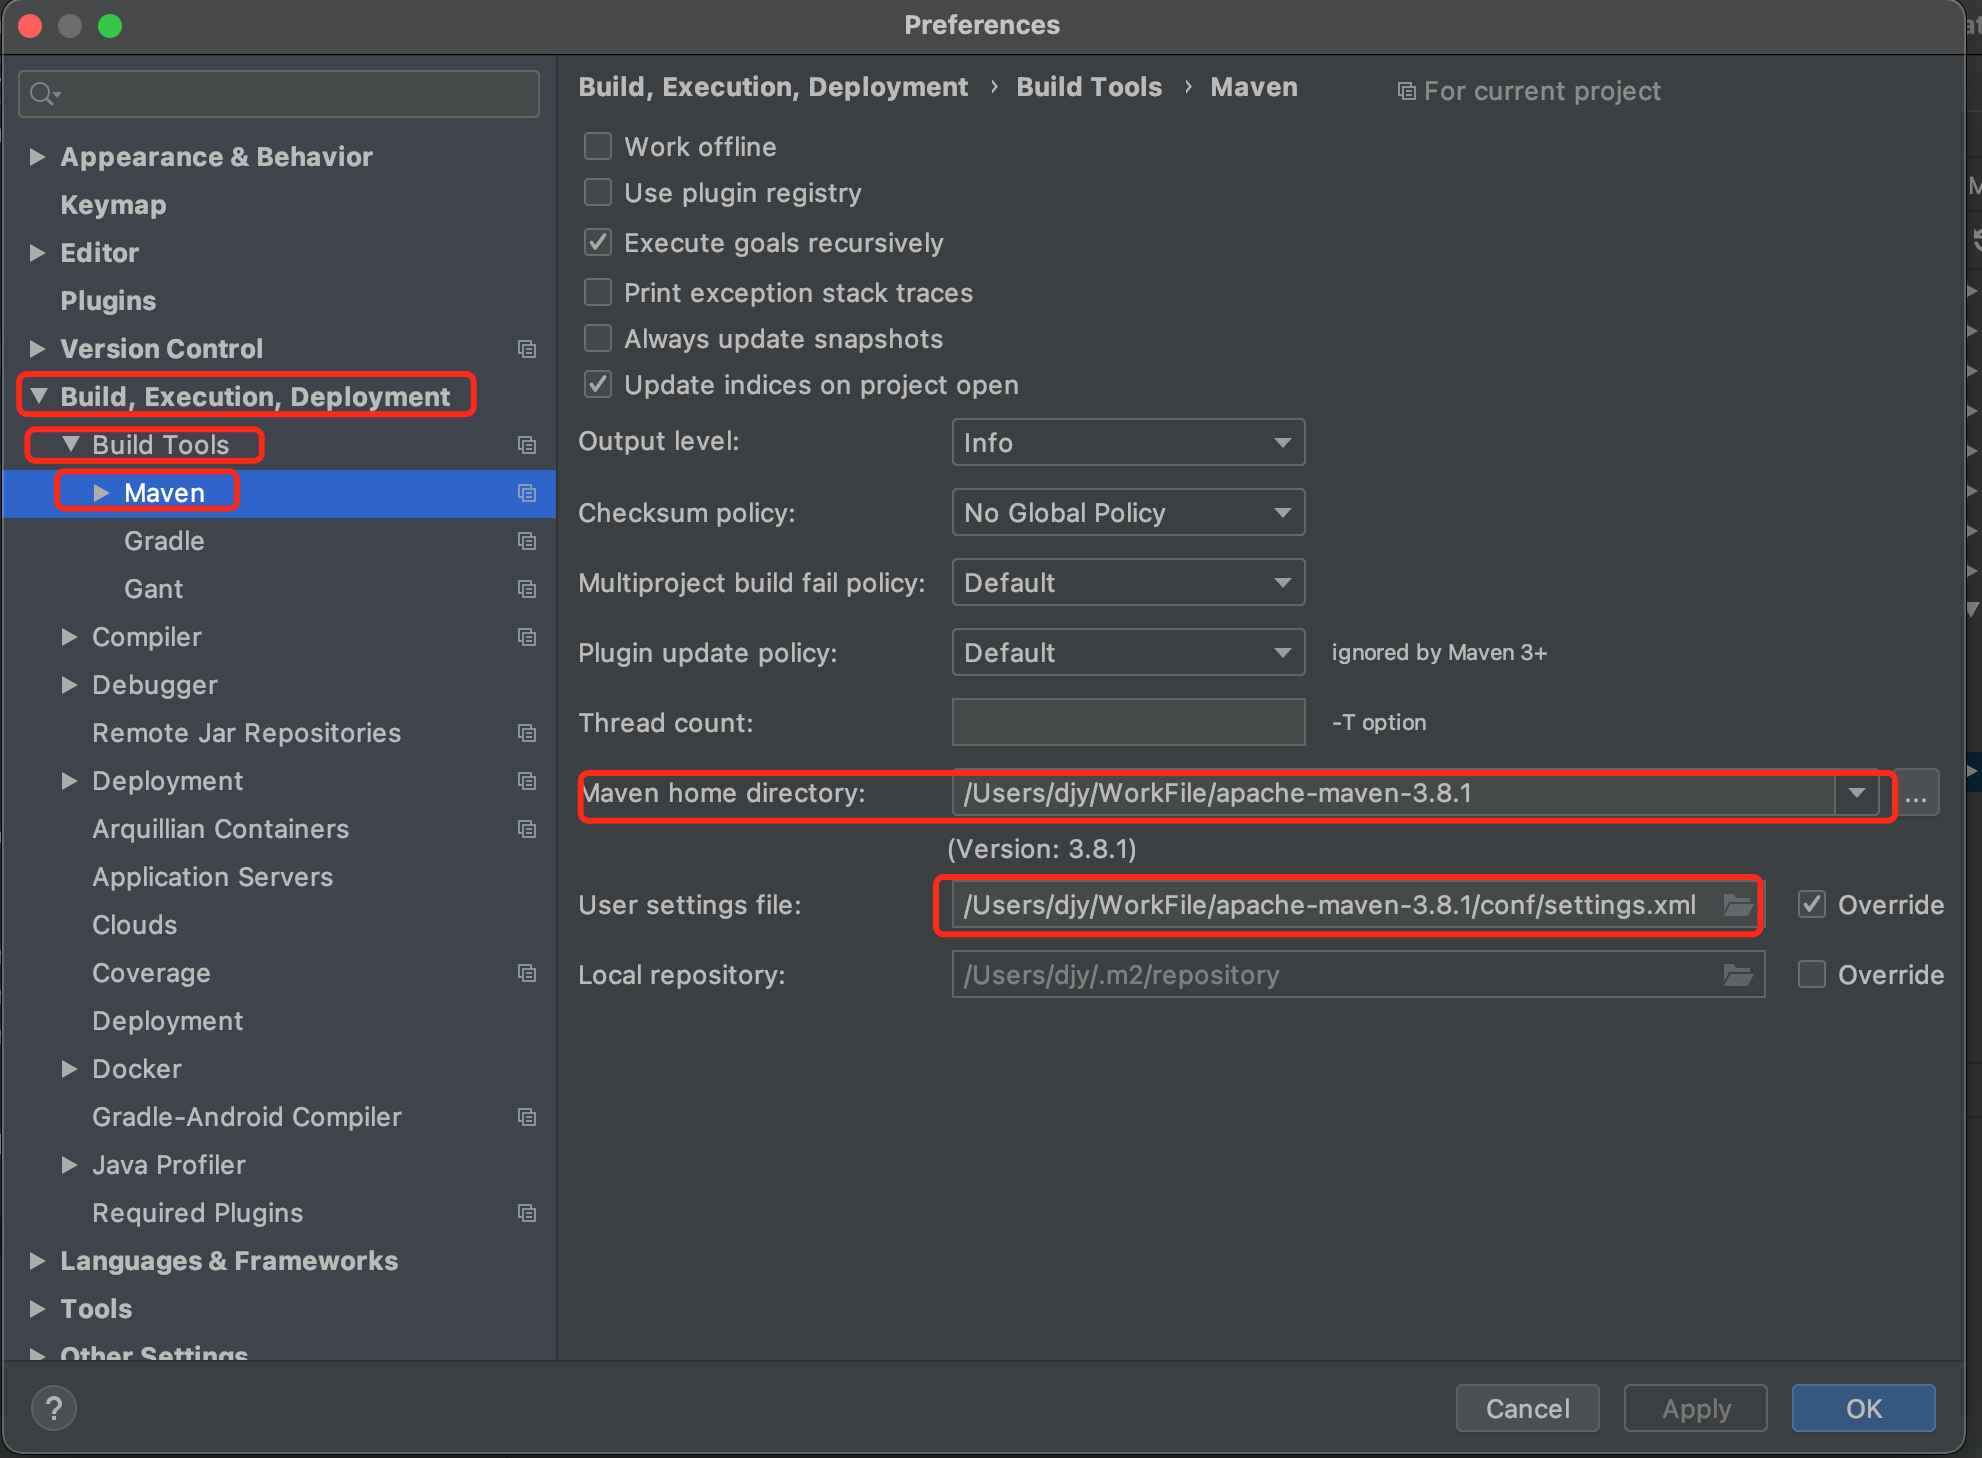Open the Output level dropdown
Viewport: 1982px width, 1458px height.
[x=1128, y=443]
